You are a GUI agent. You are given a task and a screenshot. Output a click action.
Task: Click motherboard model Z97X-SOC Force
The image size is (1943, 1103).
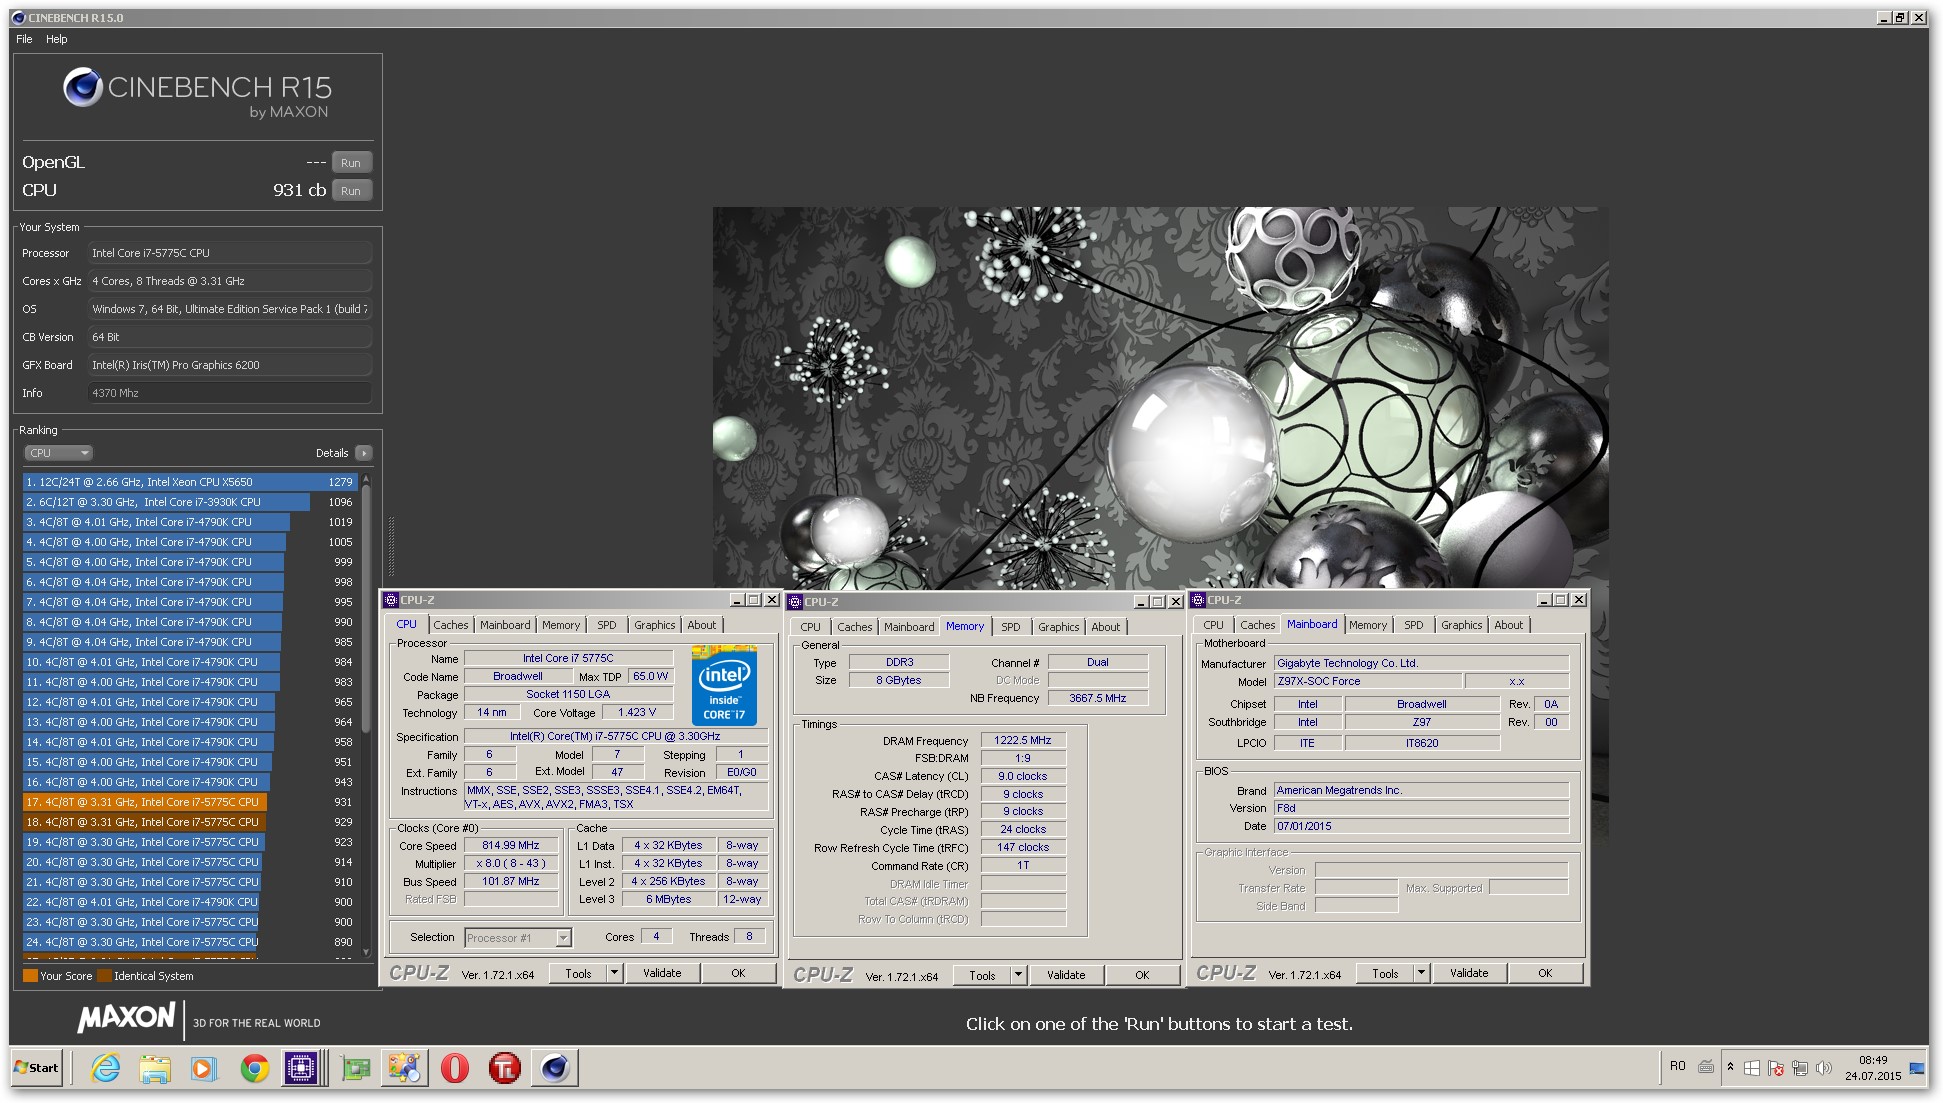point(1367,682)
